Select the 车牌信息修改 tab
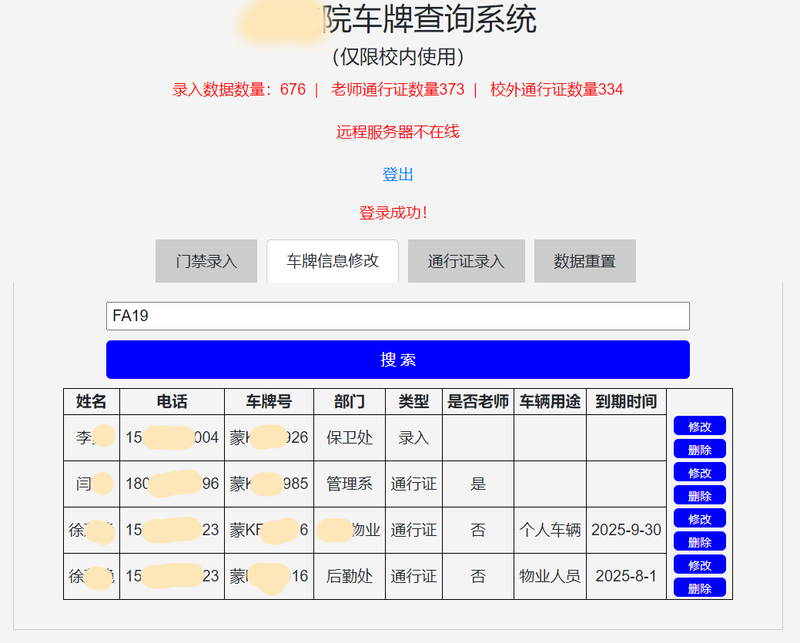The image size is (800, 643). (x=332, y=261)
